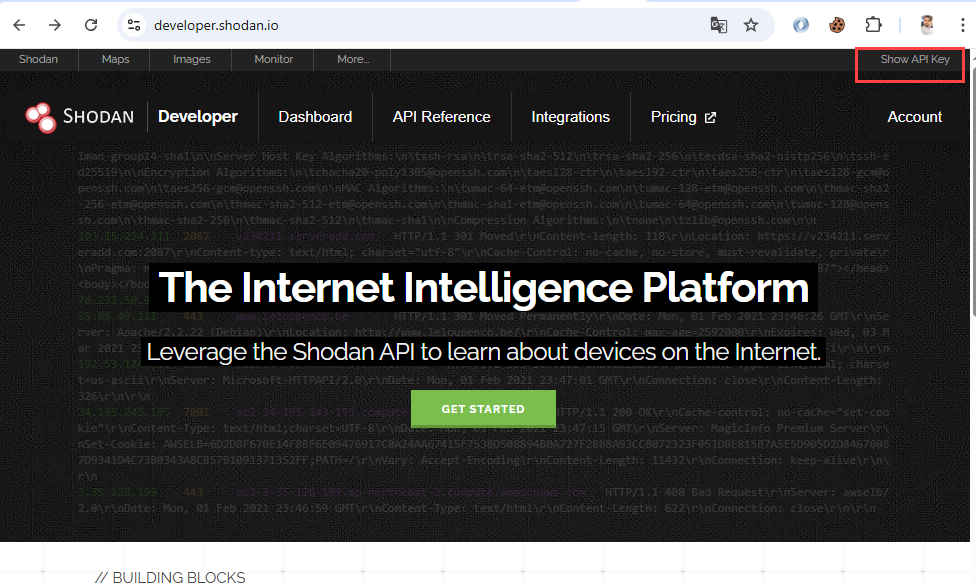Go back with the browser back arrow
This screenshot has width=976, height=584.
tap(19, 25)
